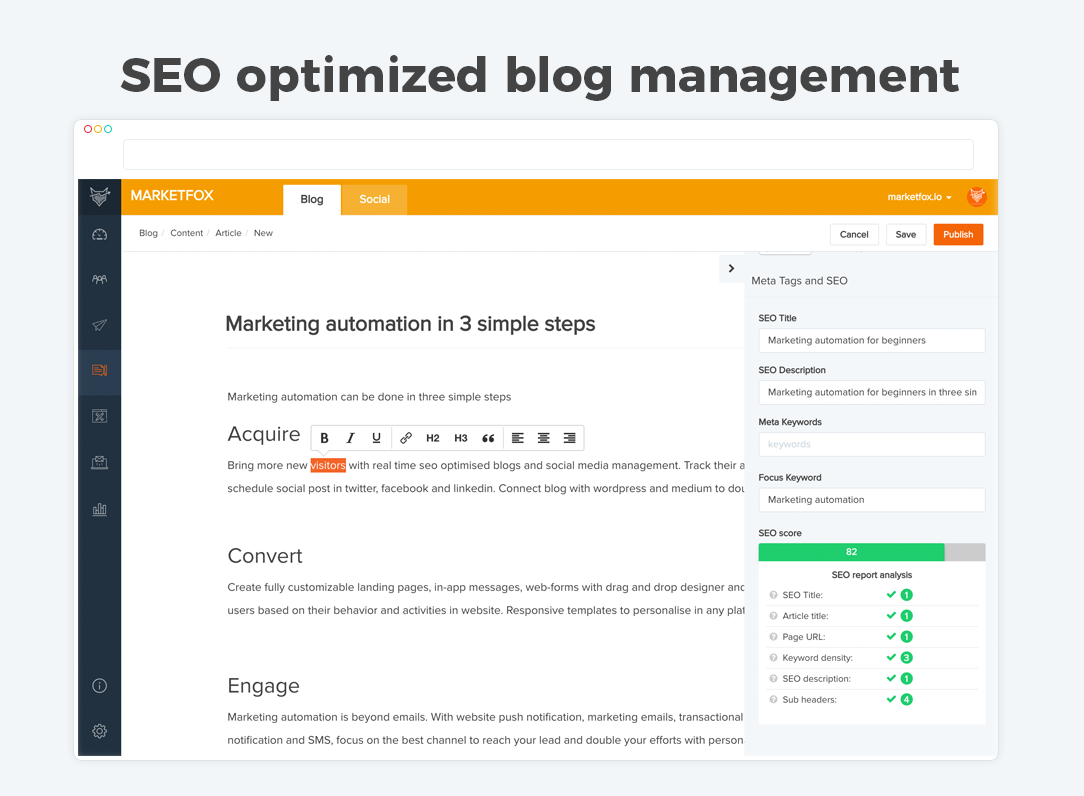The width and height of the screenshot is (1084, 796).
Task: Open the blog content sidebar icon
Action: point(100,371)
